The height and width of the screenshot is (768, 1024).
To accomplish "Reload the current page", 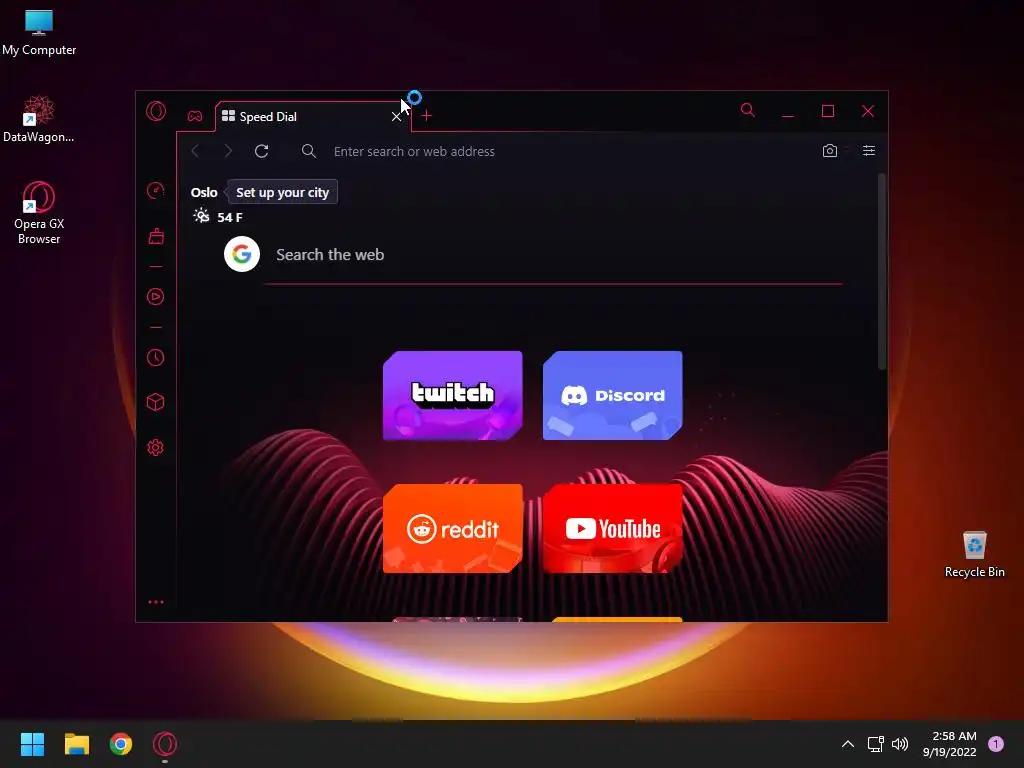I will (x=262, y=152).
